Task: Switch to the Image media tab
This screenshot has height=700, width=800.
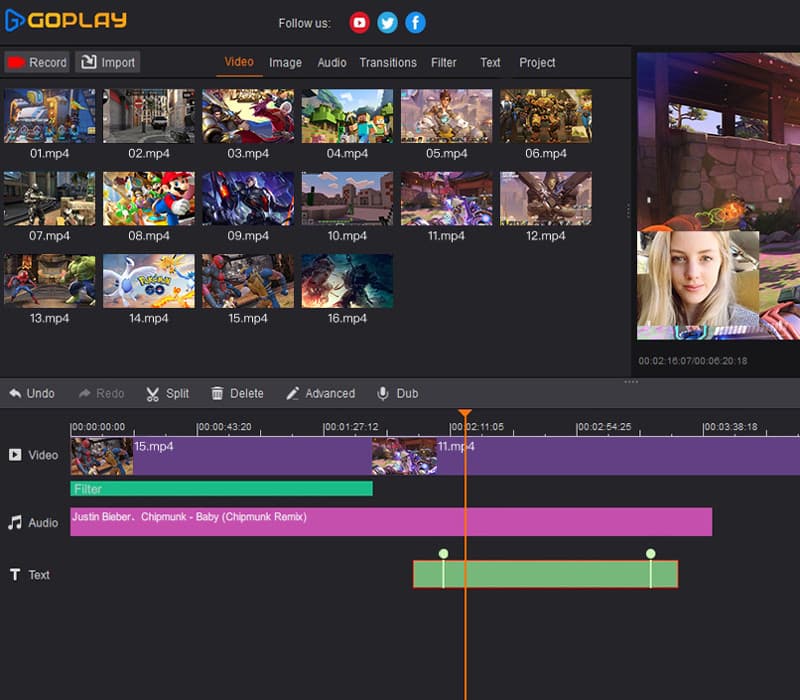Action: tap(285, 62)
